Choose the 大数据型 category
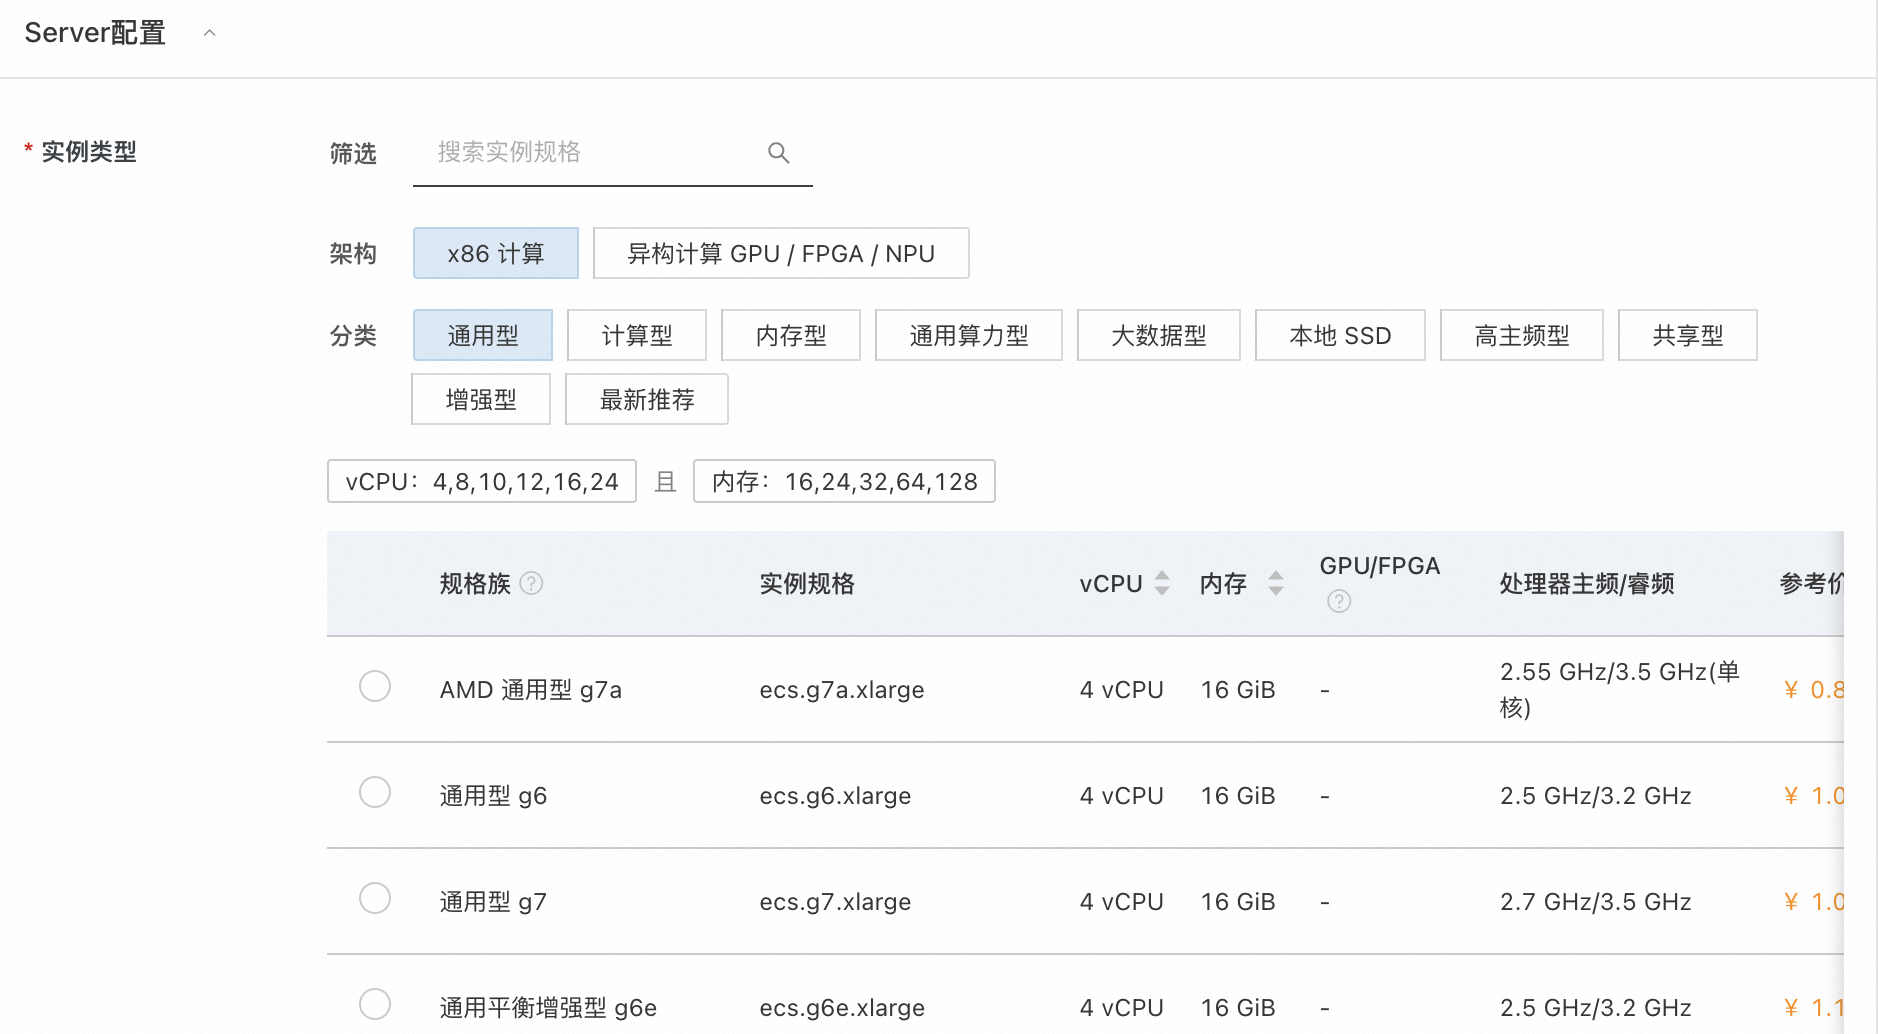This screenshot has height=1034, width=1878. click(1159, 335)
